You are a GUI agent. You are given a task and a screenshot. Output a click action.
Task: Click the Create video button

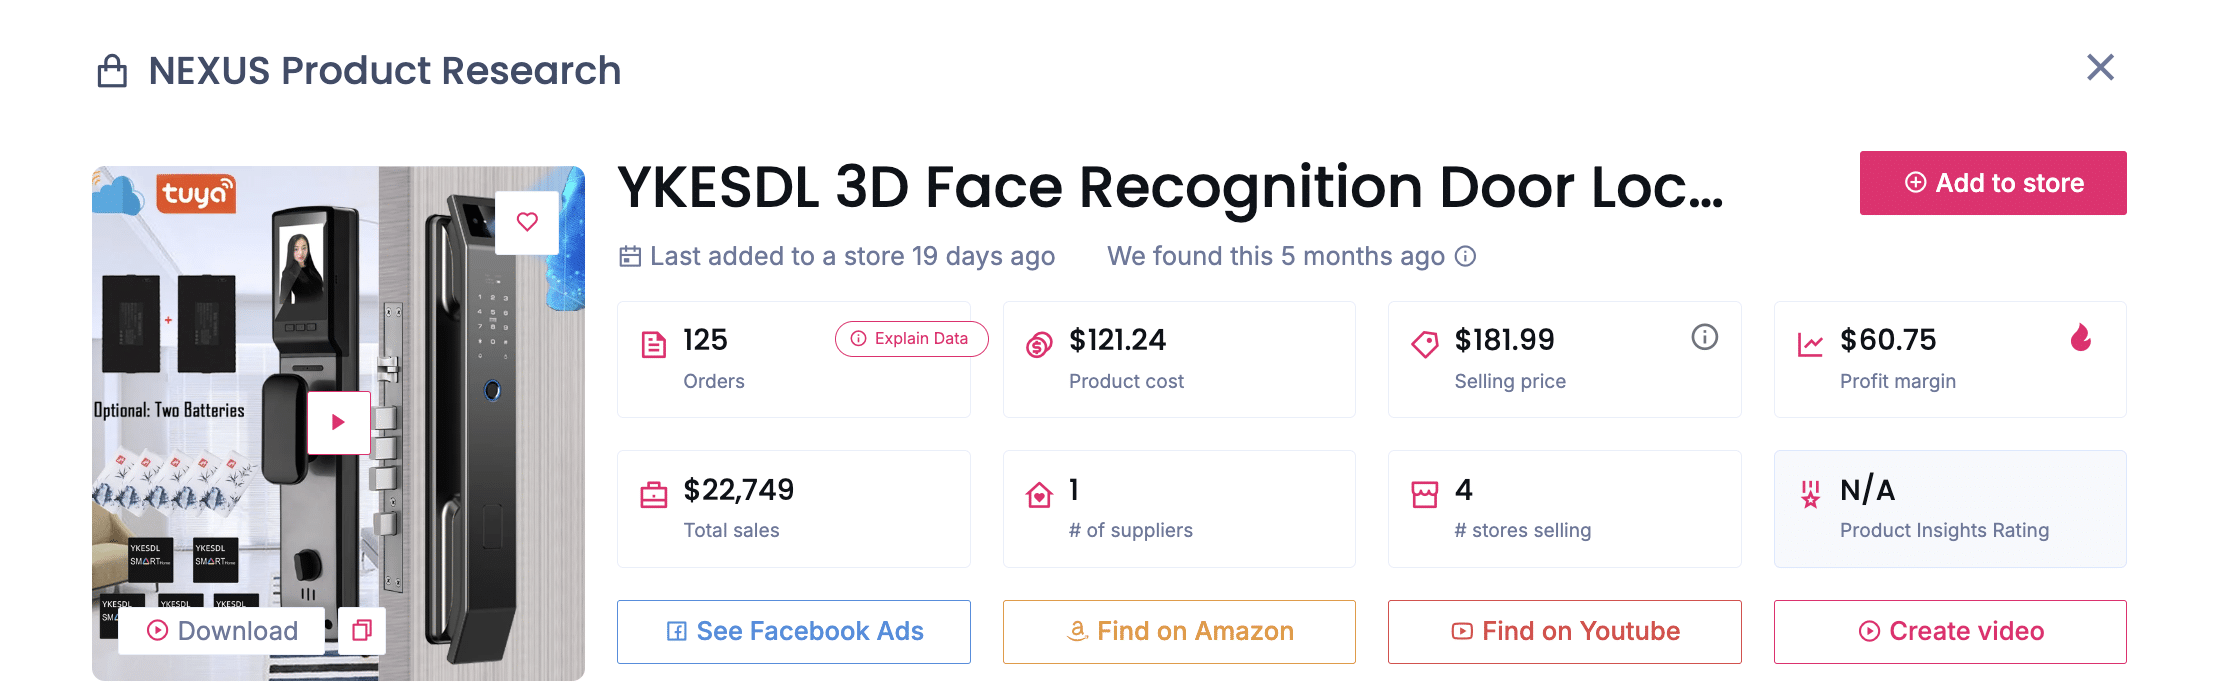pos(1950,632)
